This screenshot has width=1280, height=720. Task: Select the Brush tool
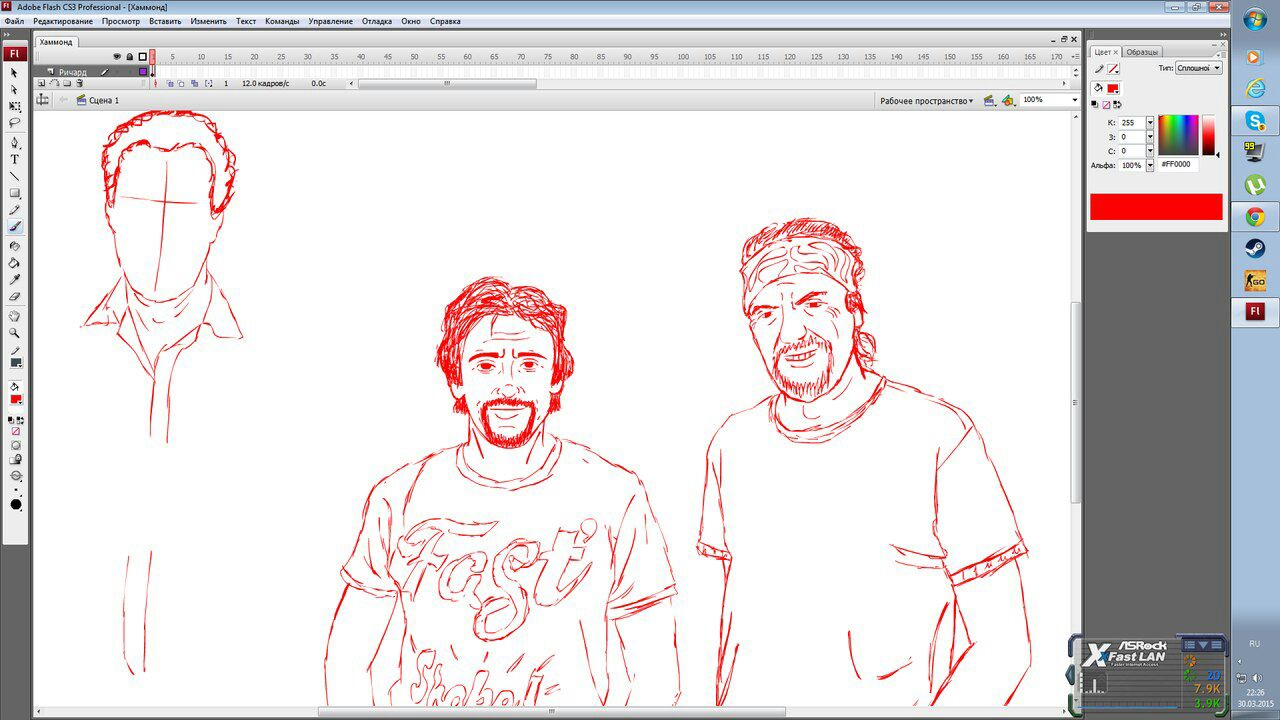[x=15, y=227]
